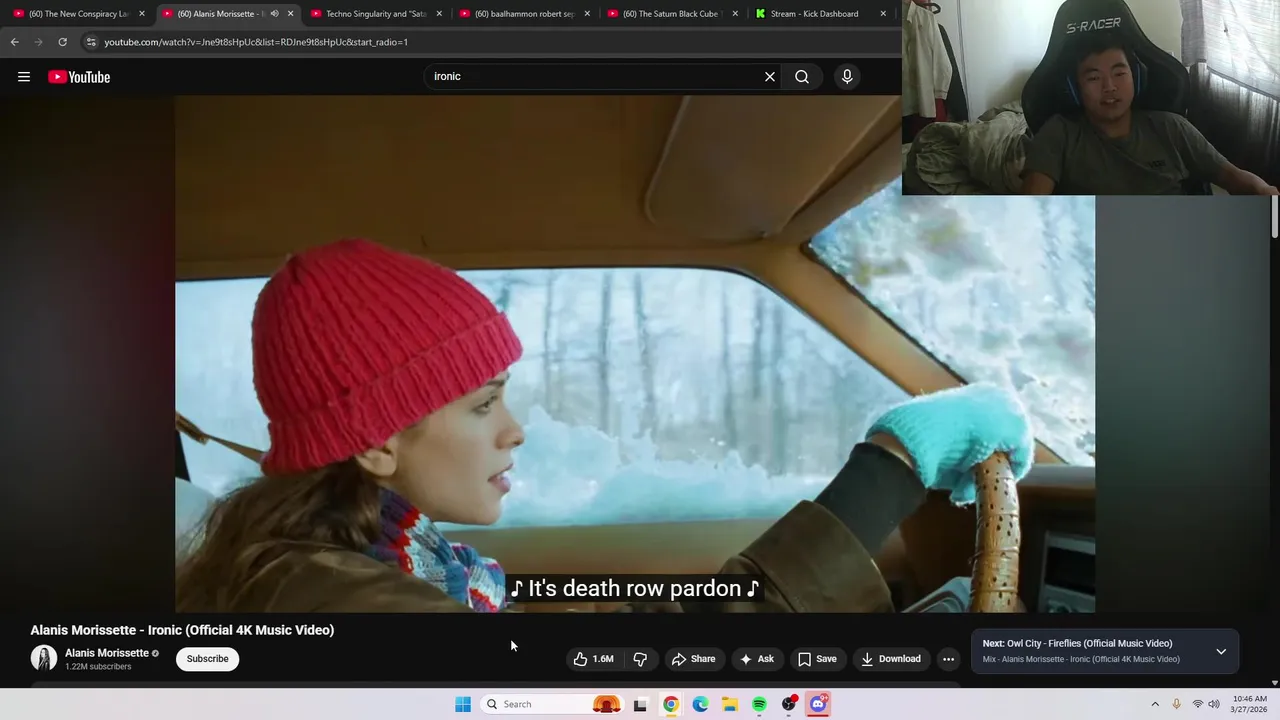Close the Kick Dashboard tab
The height and width of the screenshot is (720, 1280).
883,14
